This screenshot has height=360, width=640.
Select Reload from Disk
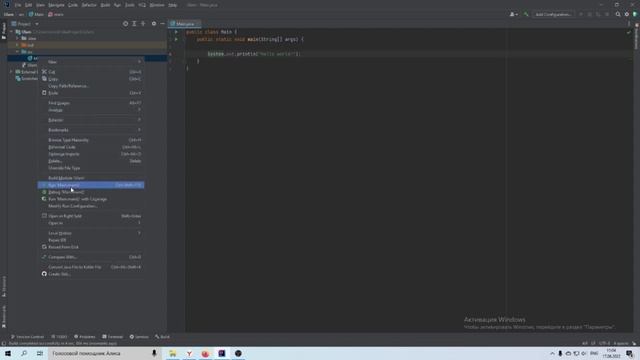91,247
